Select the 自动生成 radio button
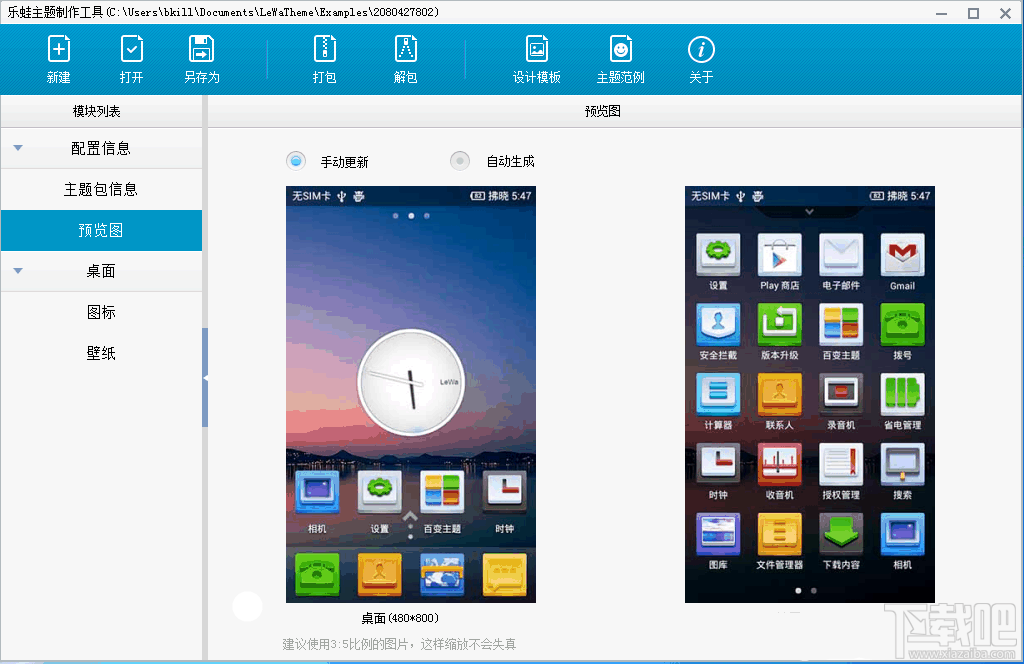Screen dimensions: 1024x664 pyautogui.click(x=460, y=161)
